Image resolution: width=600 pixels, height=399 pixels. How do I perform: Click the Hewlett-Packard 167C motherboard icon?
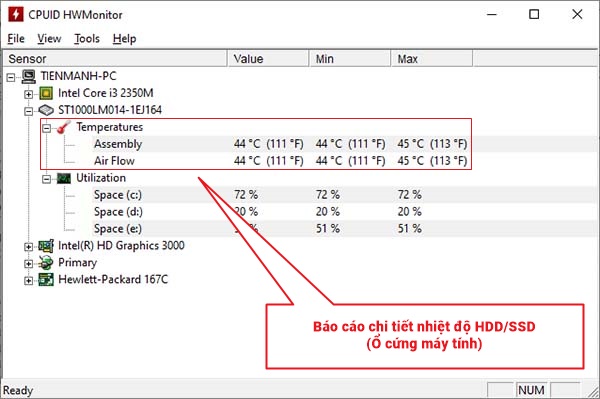coord(46,280)
